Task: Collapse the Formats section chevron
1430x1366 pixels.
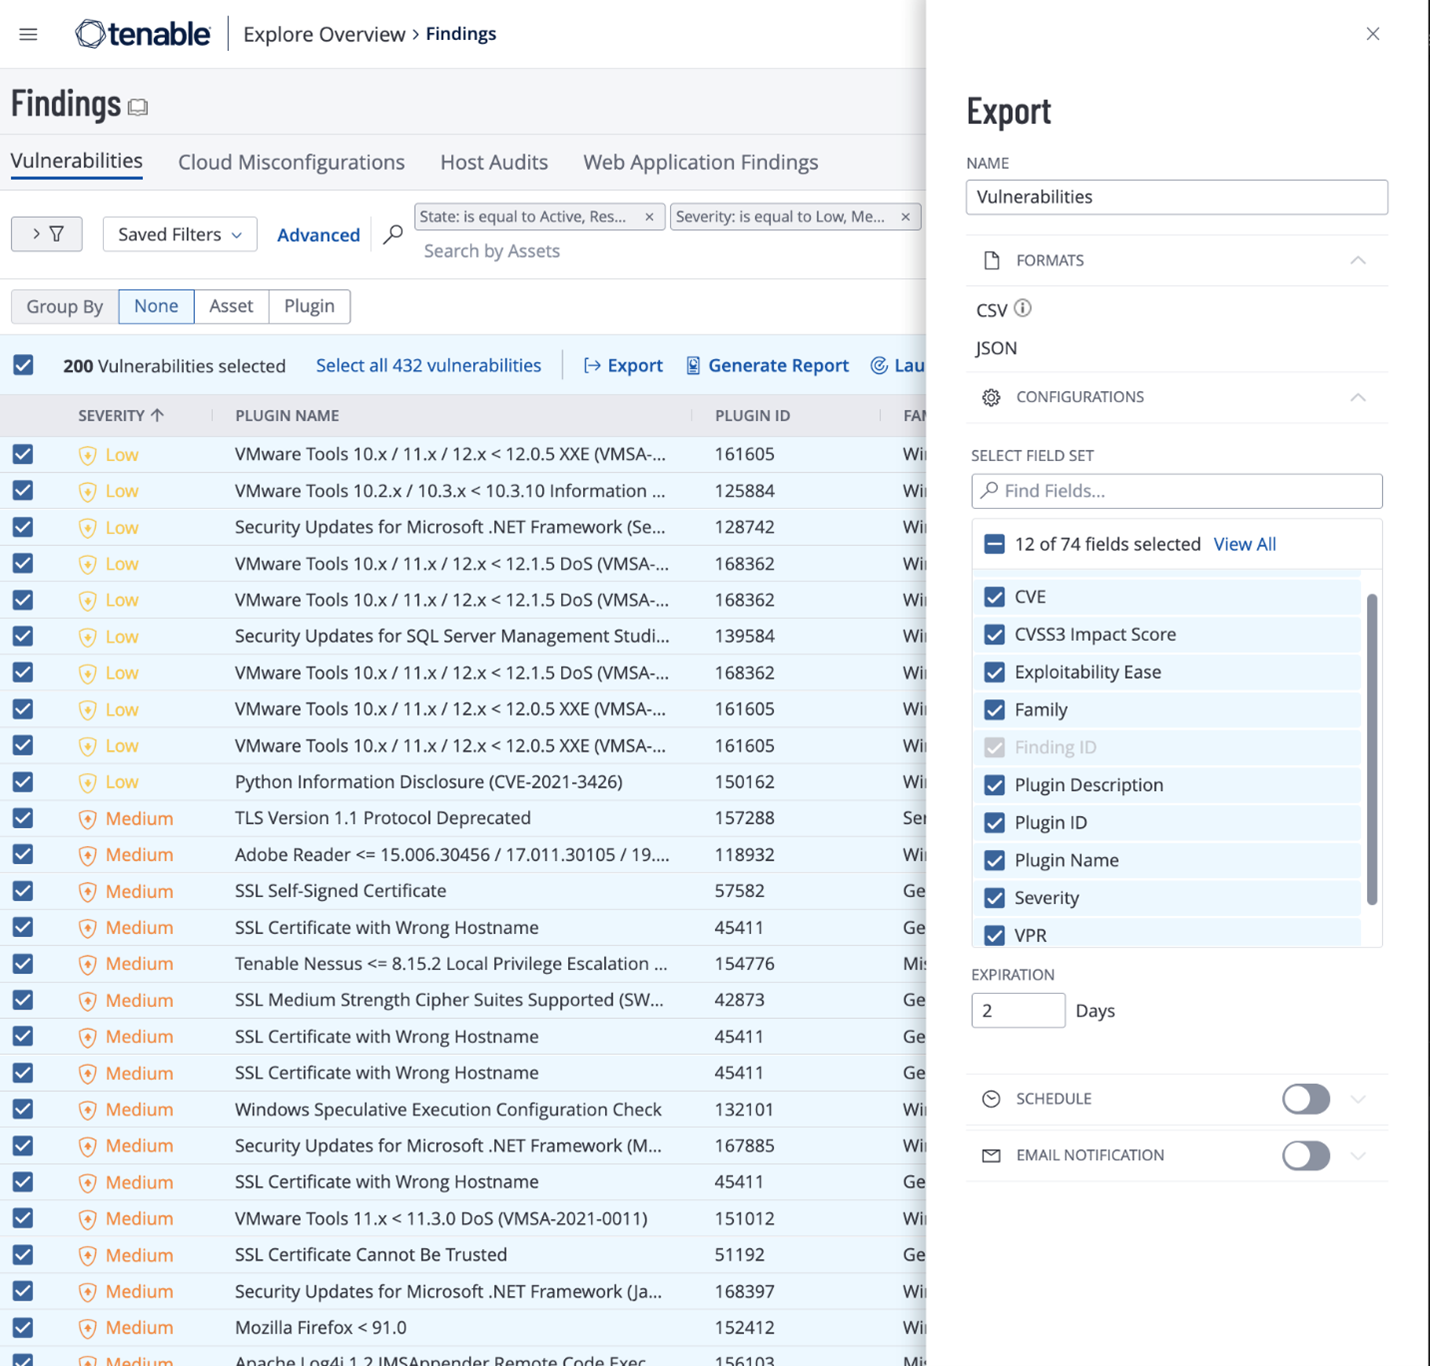Action: pos(1357,260)
